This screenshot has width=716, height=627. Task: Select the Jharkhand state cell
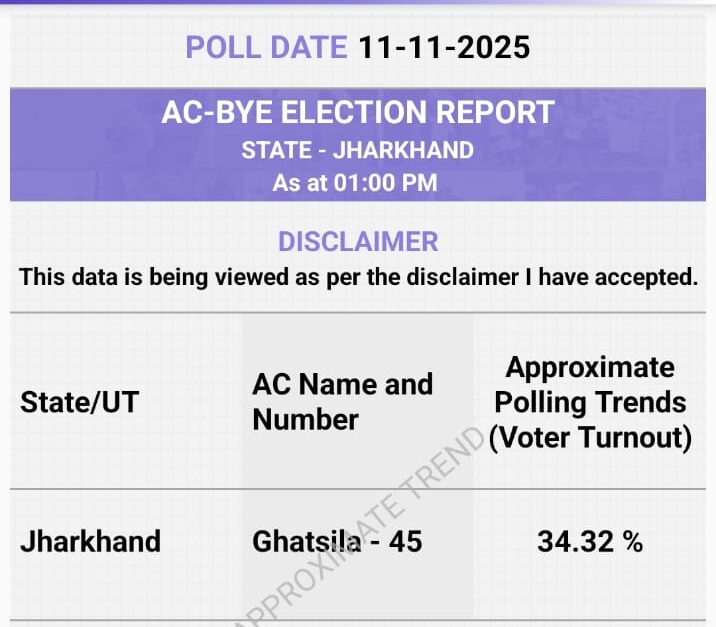click(x=90, y=541)
